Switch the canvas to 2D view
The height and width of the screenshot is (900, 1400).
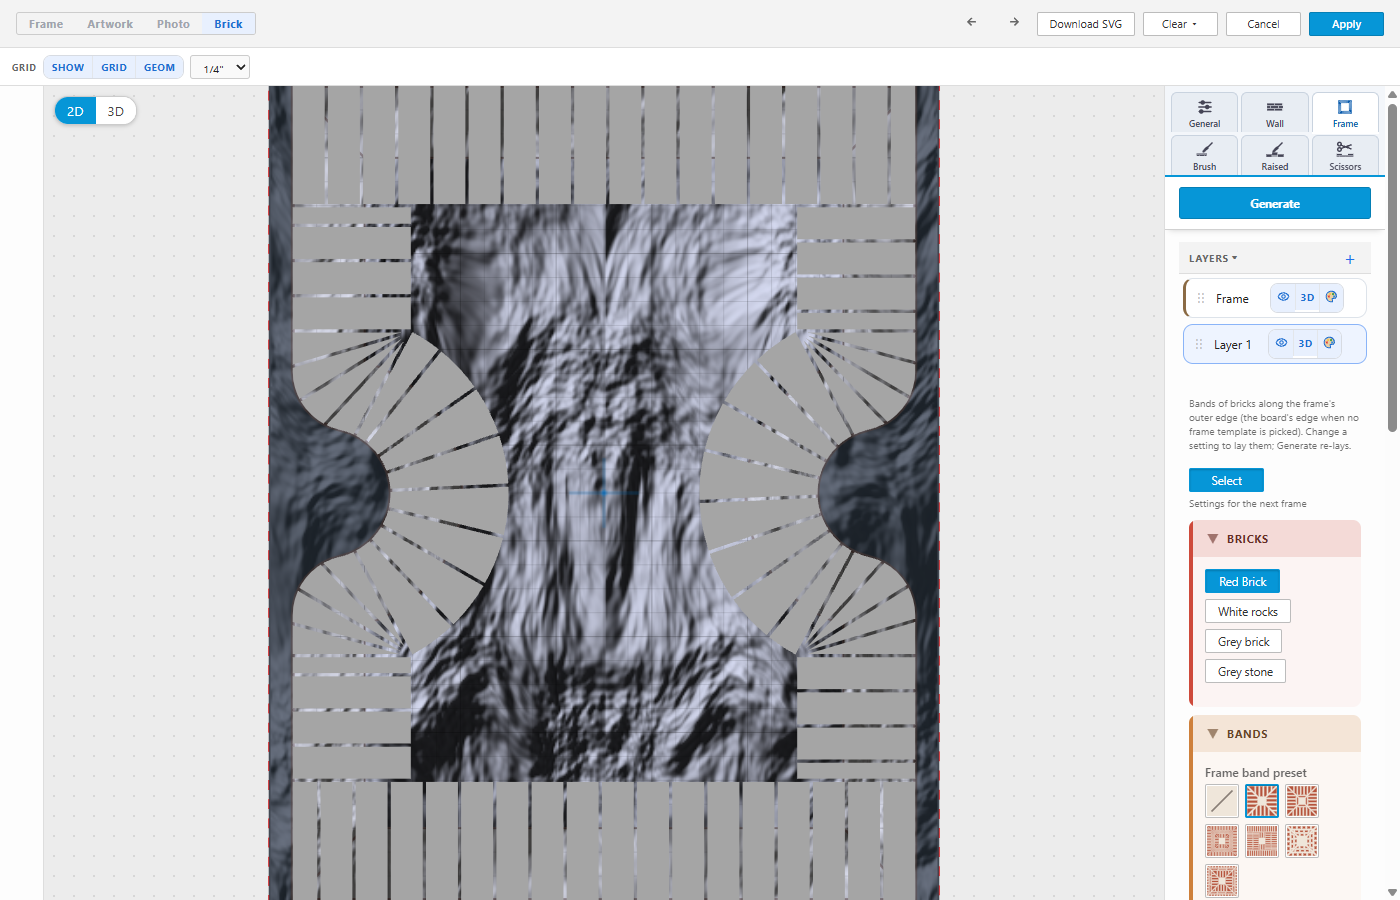[75, 111]
